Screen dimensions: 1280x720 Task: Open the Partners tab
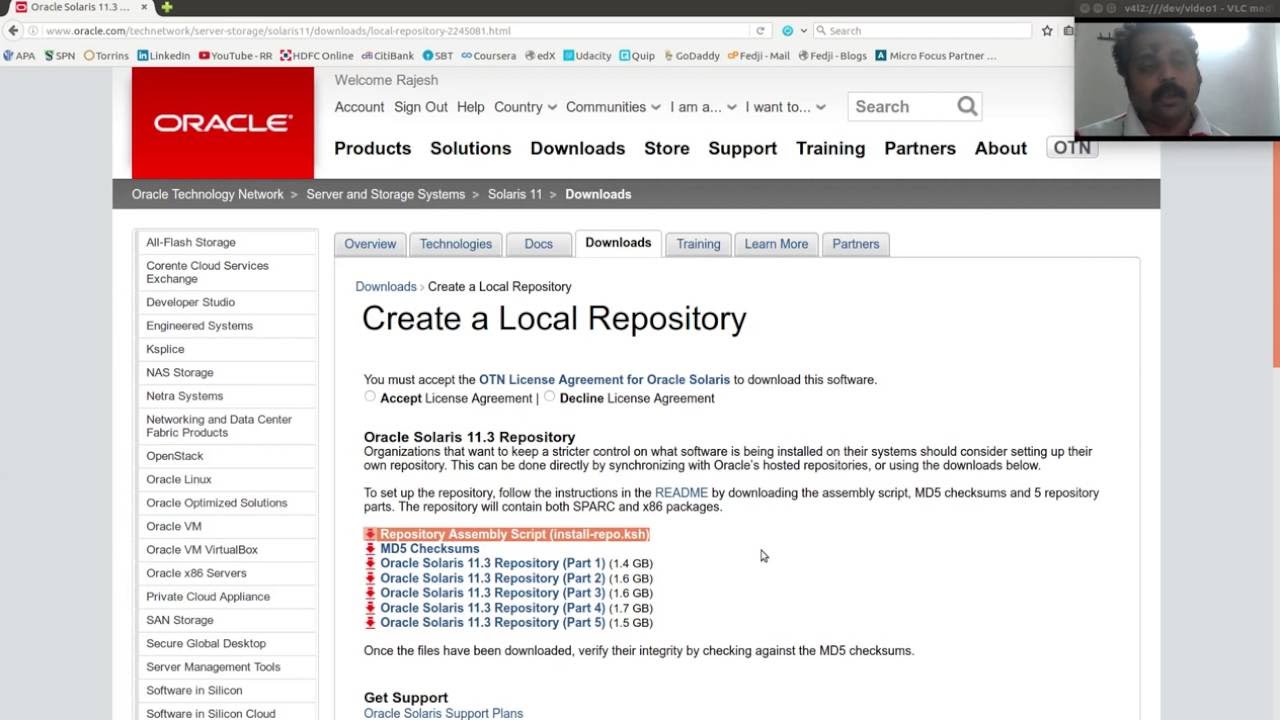click(856, 244)
